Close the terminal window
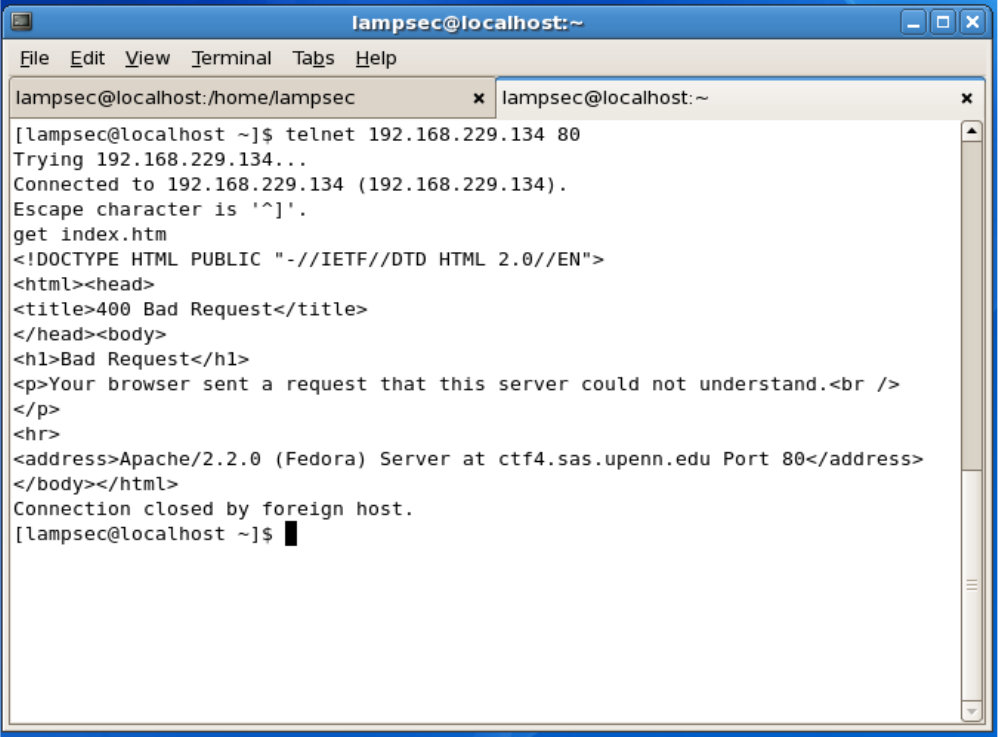 coord(972,22)
